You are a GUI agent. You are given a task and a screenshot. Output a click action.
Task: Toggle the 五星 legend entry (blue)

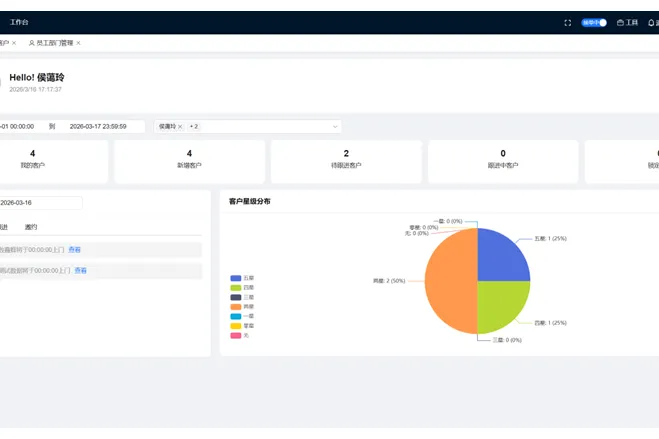tap(242, 278)
